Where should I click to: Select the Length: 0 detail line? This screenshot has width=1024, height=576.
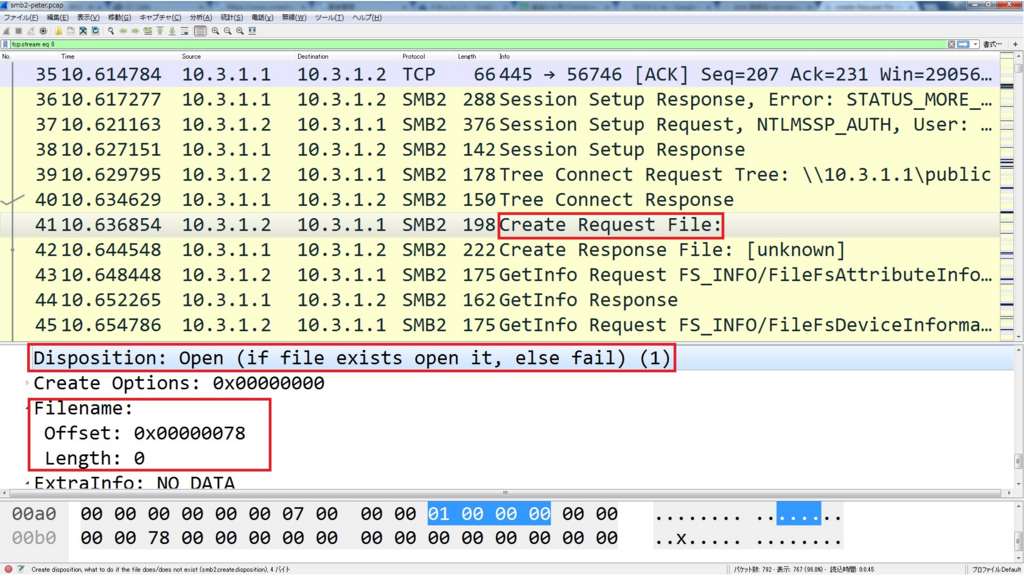click(94, 458)
